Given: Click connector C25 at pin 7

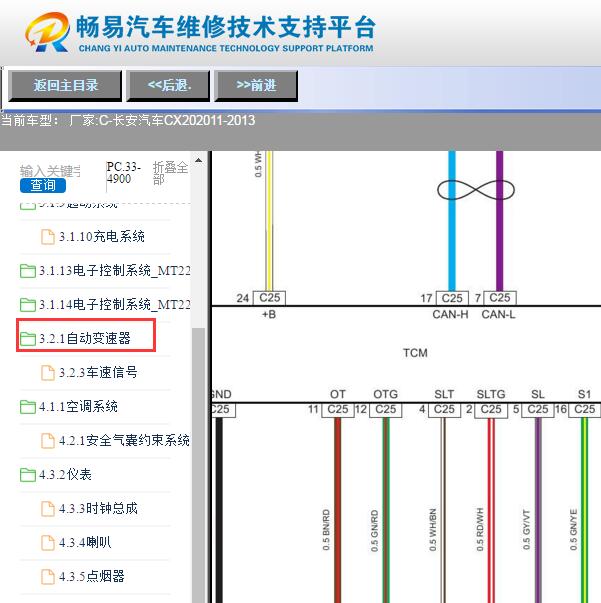Looking at the screenshot, I should [499, 298].
